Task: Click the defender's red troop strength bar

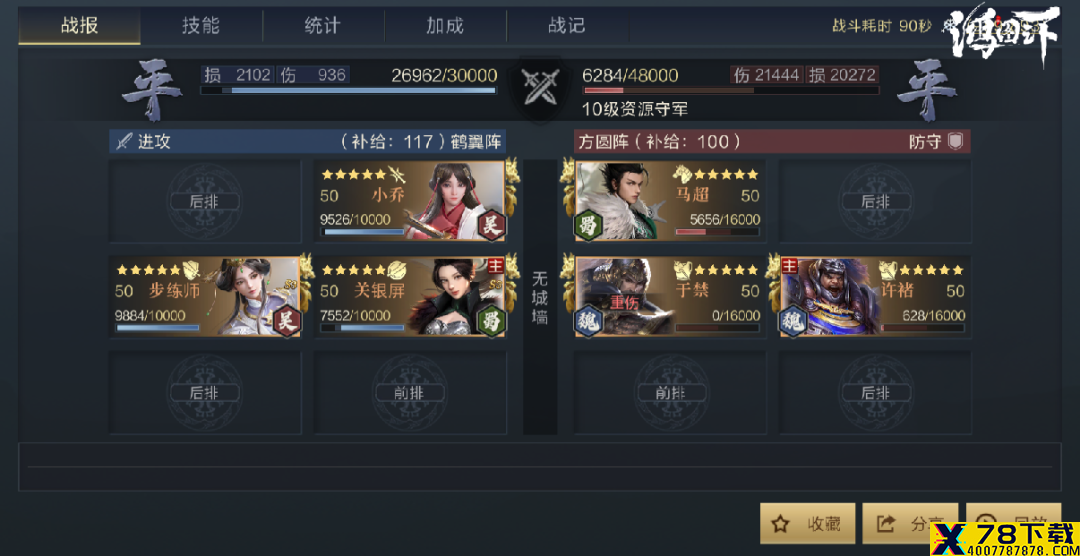Action: (731, 90)
